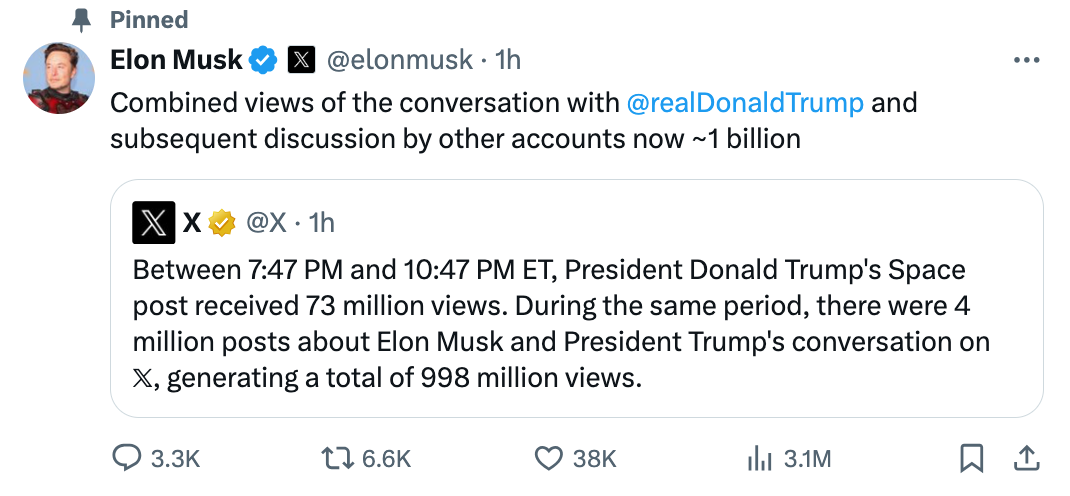
Task: Click the 38K likes count
Action: pyautogui.click(x=594, y=458)
